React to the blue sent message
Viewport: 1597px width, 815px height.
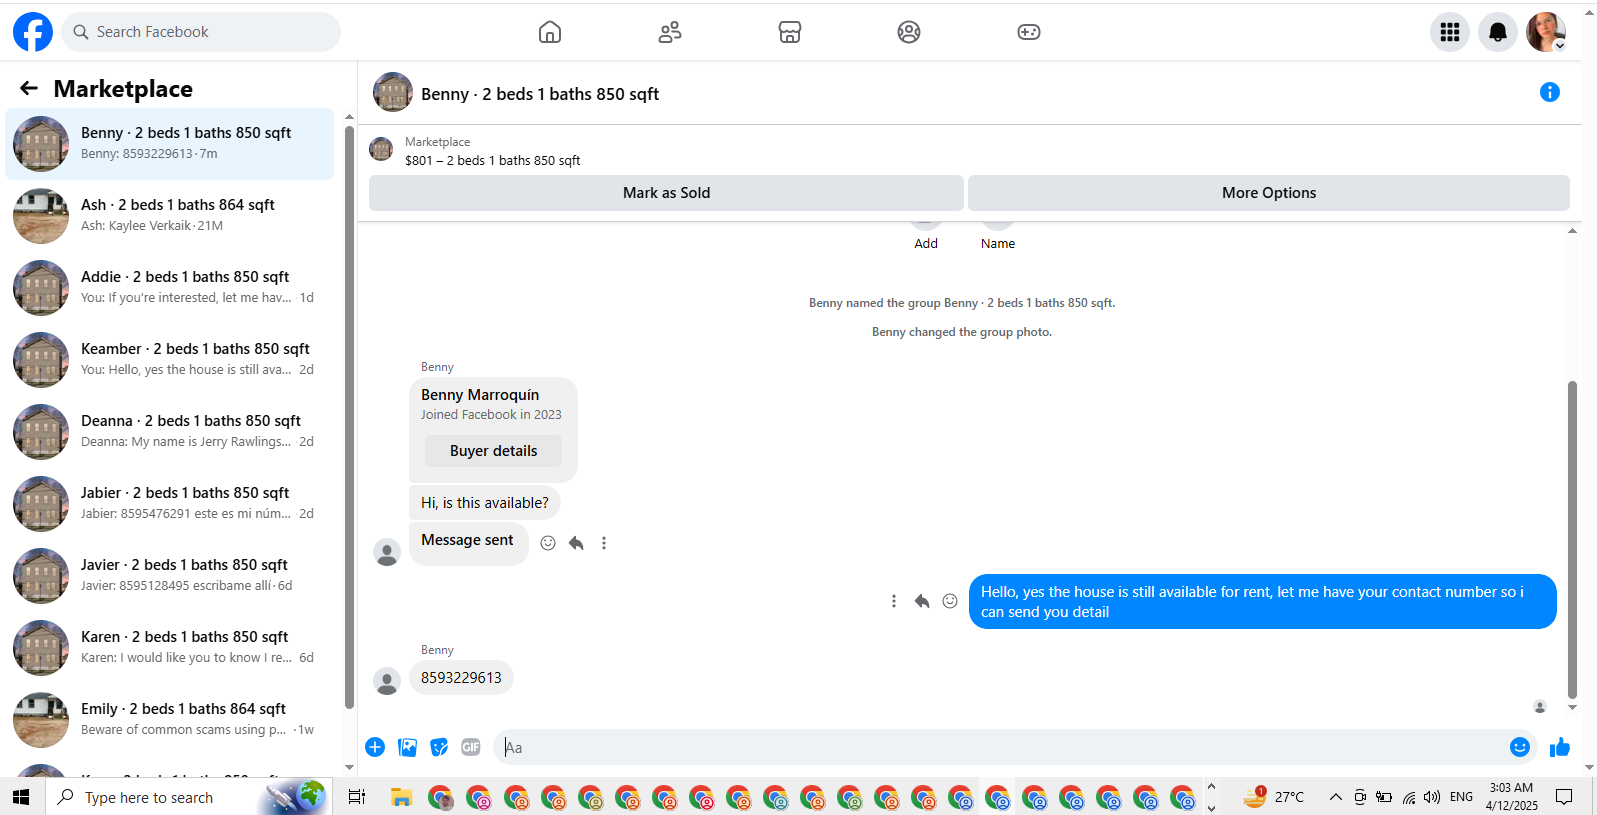click(950, 601)
